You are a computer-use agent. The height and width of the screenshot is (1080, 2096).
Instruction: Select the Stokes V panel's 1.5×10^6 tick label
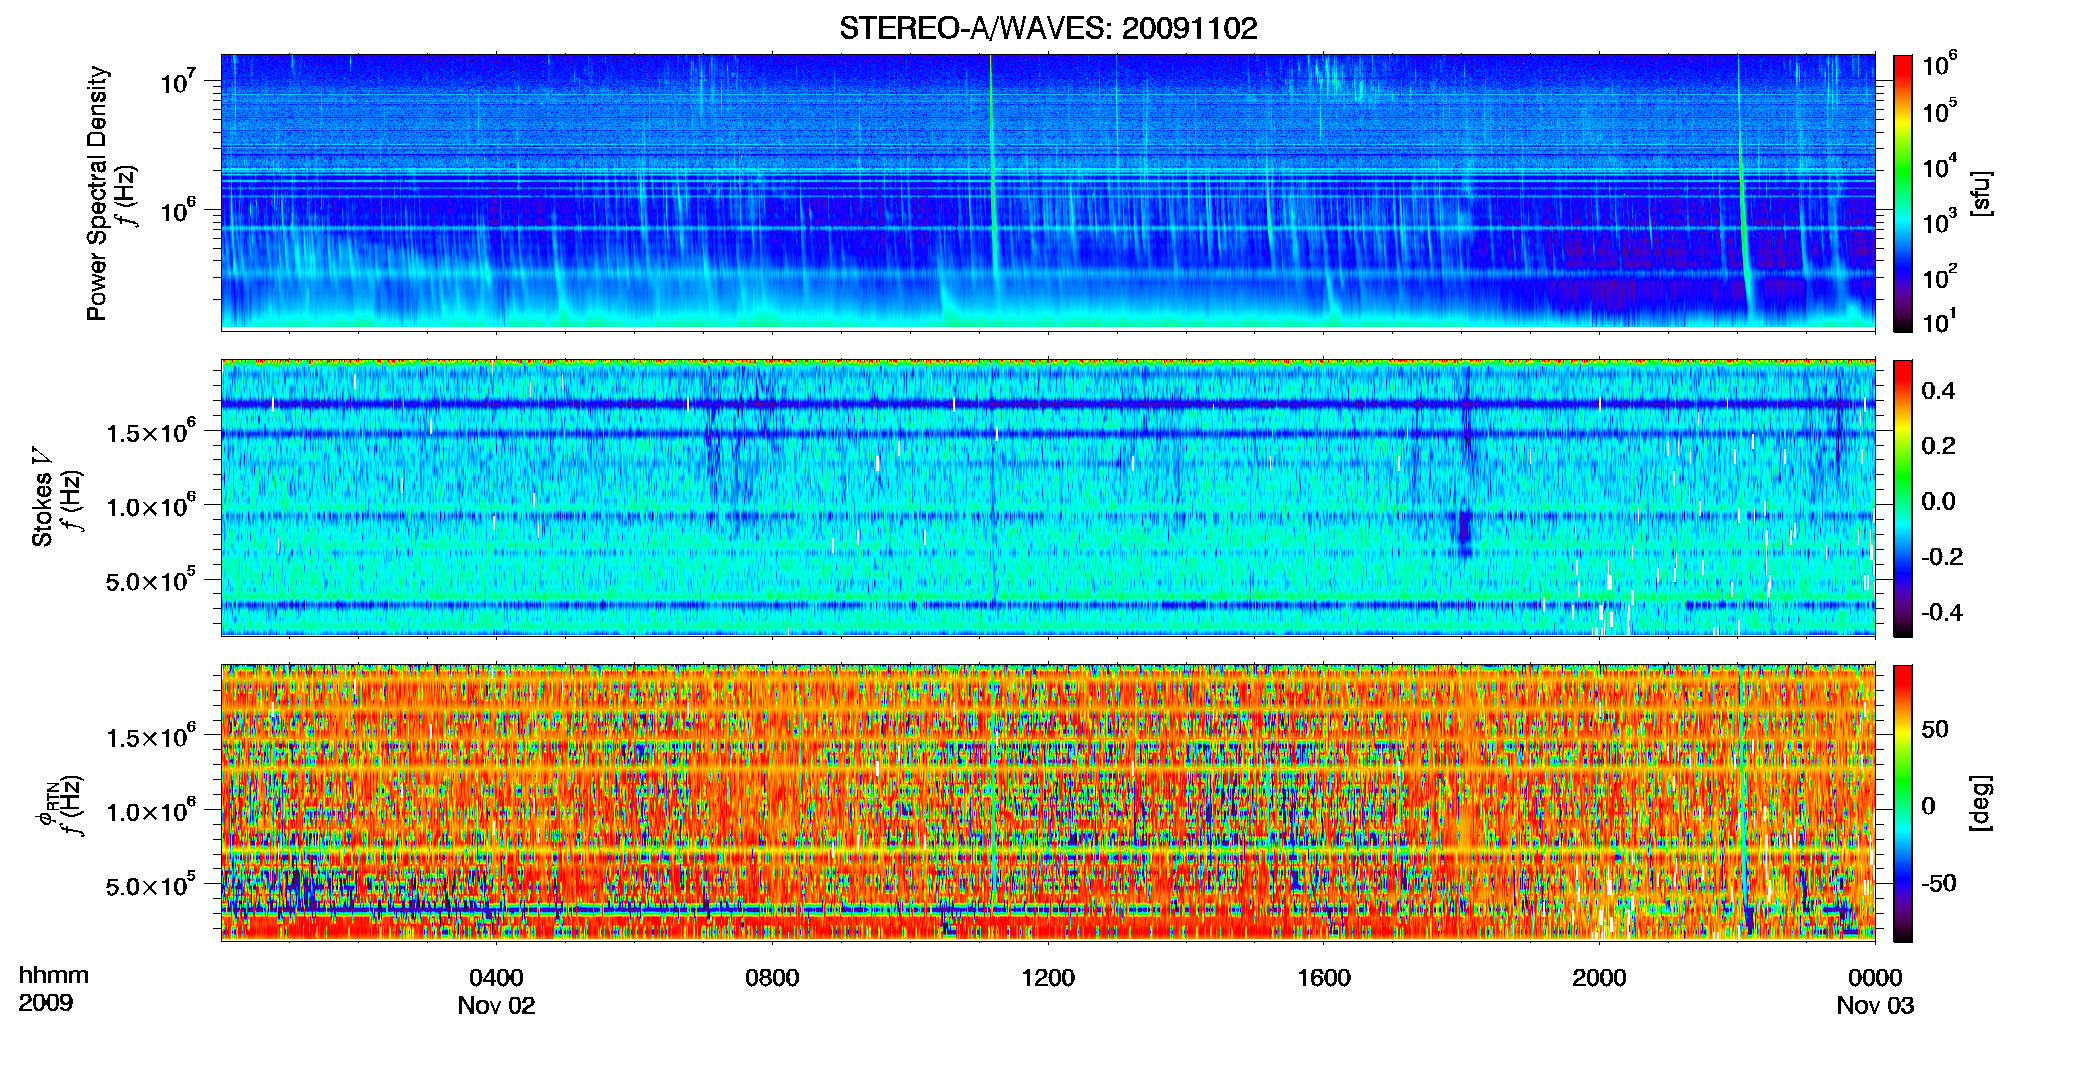click(x=150, y=431)
